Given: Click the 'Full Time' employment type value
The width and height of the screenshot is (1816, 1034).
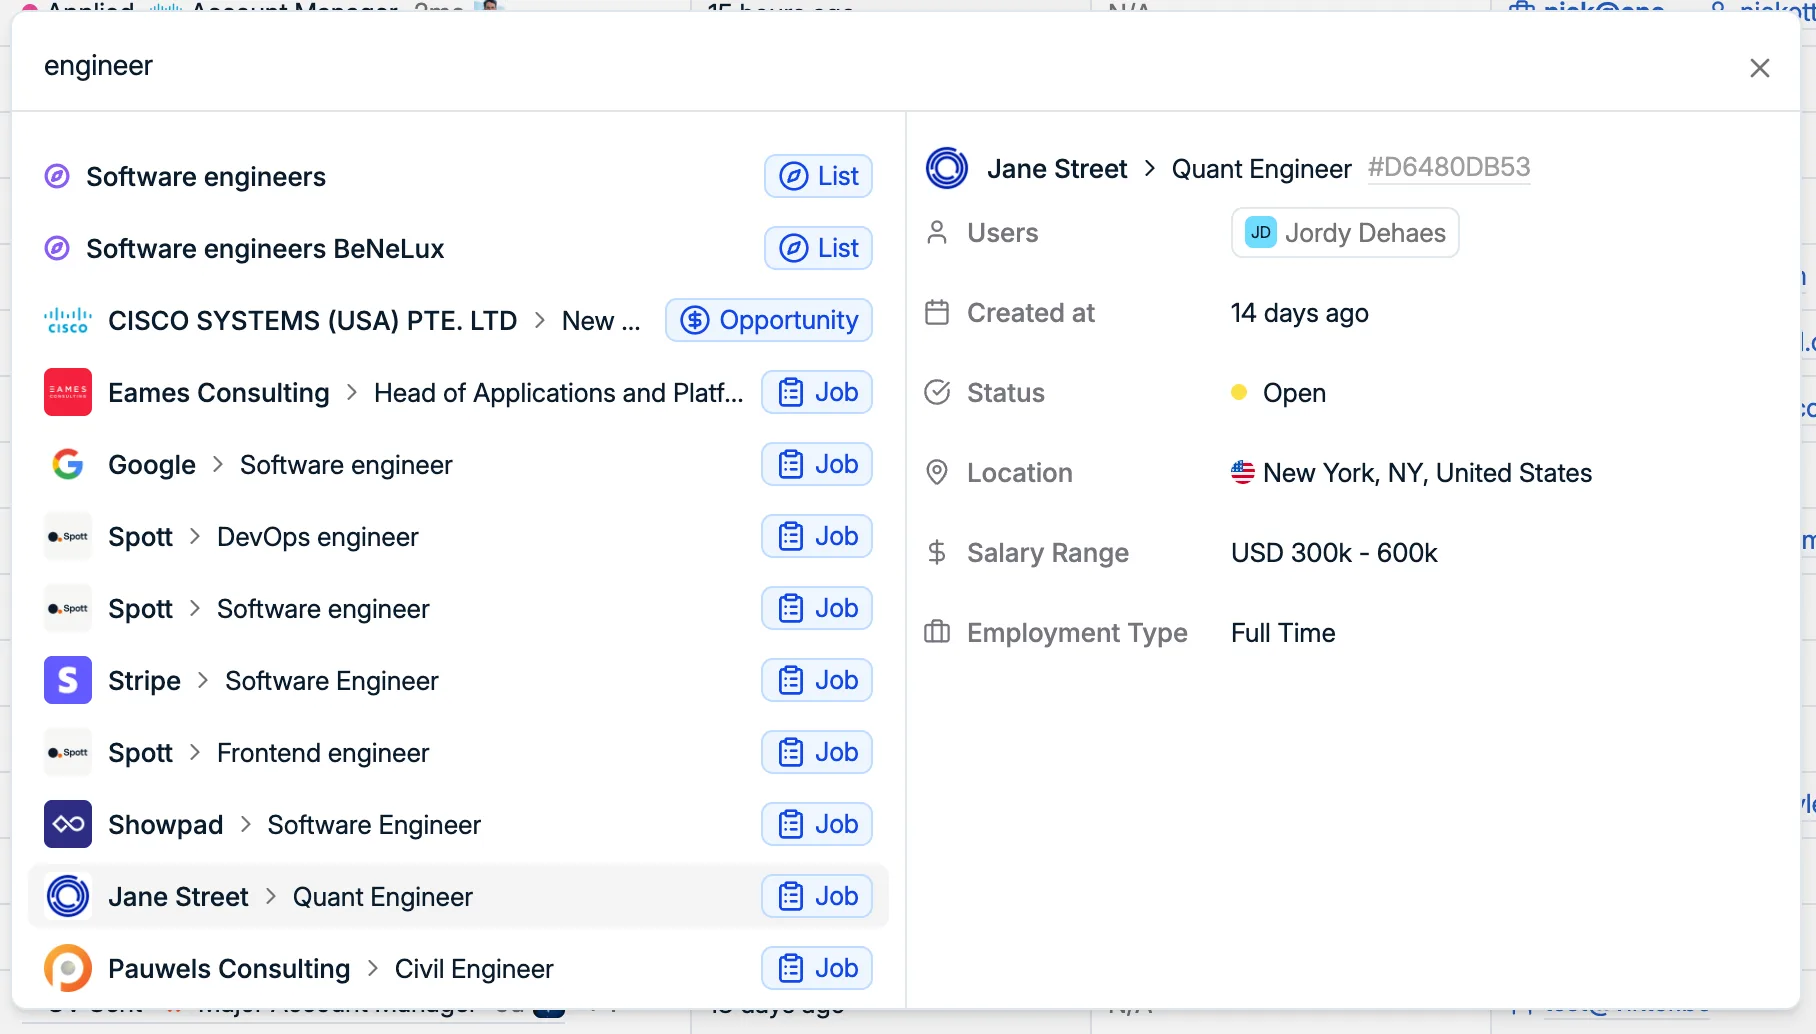Looking at the screenshot, I should point(1283,633).
